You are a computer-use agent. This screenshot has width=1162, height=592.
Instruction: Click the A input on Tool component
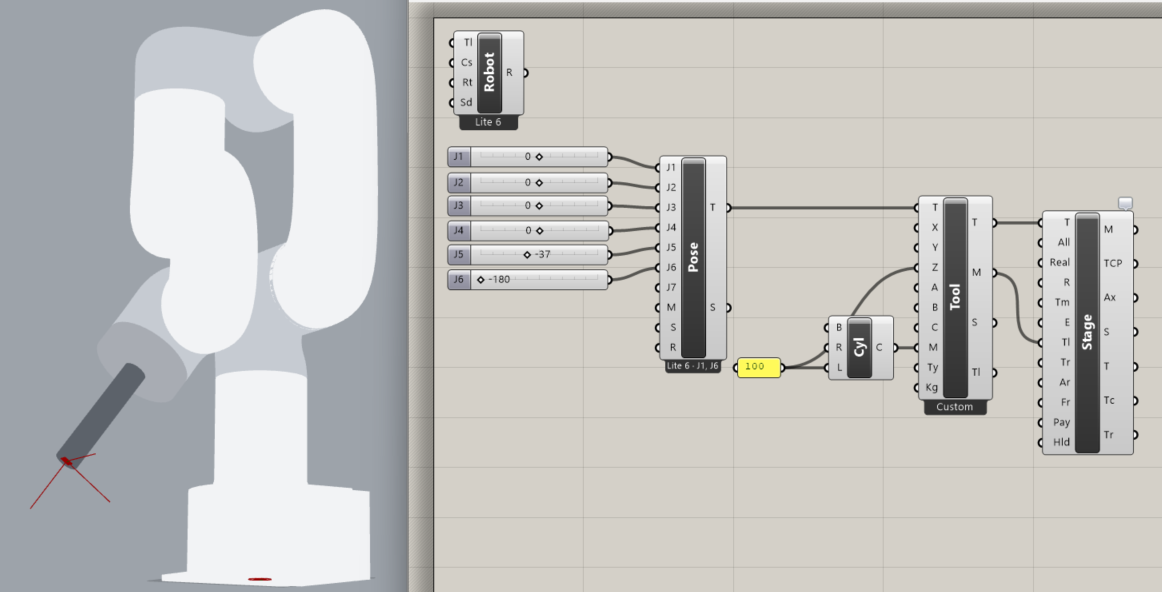934,287
